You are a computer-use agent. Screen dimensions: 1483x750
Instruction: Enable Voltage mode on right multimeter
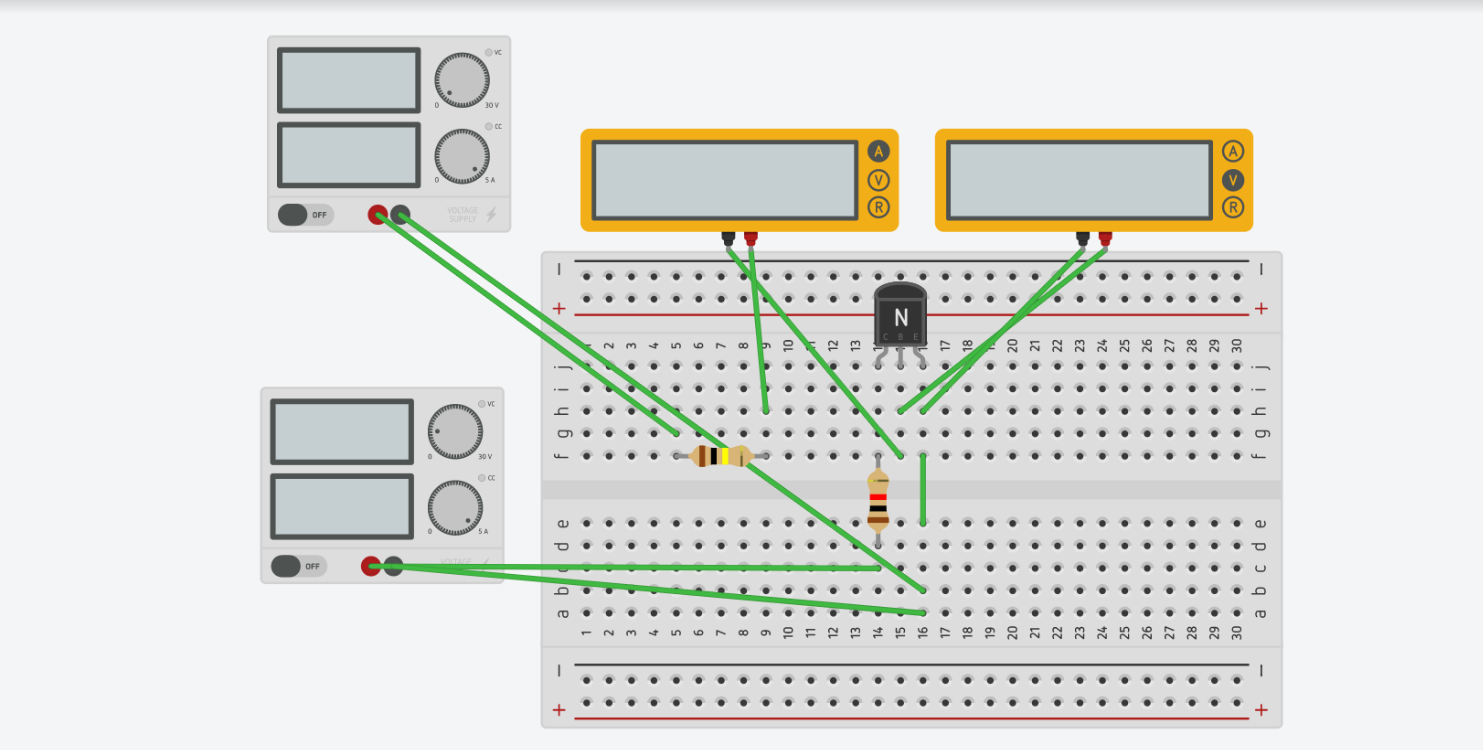tap(1231, 181)
